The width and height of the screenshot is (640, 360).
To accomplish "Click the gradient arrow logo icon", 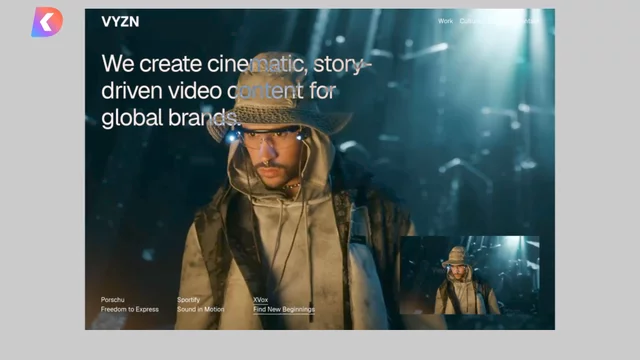I will click(47, 22).
